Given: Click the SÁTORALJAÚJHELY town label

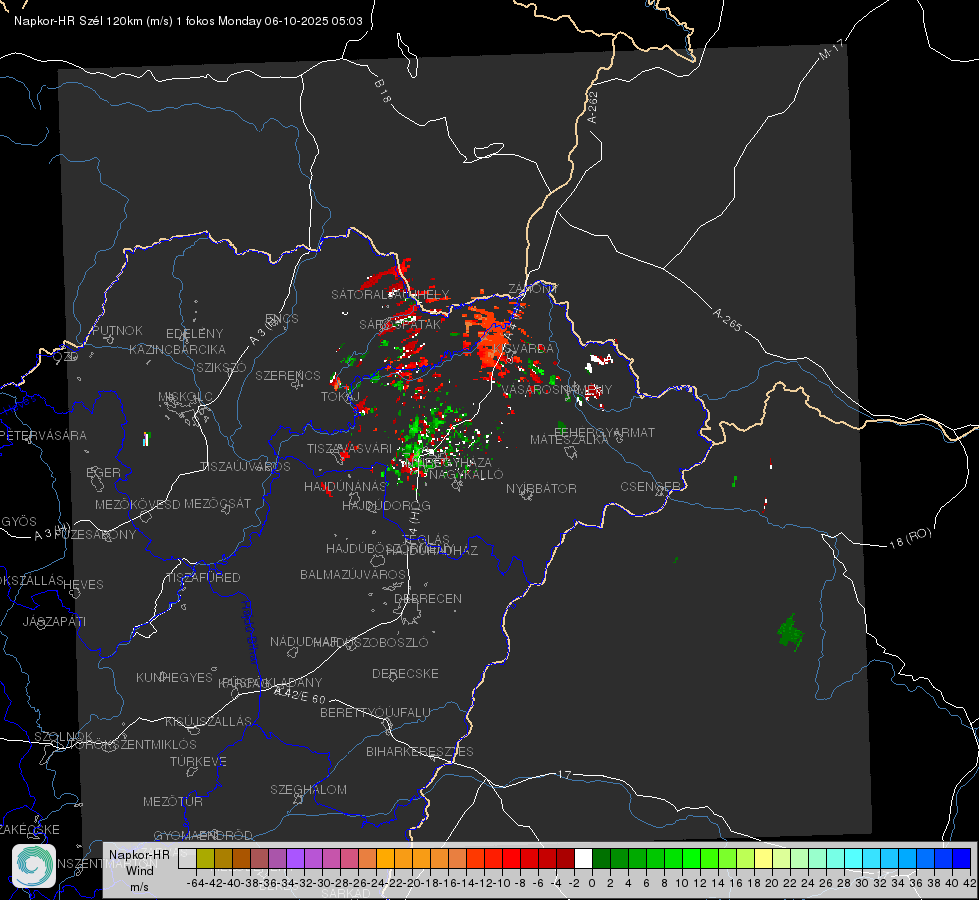Looking at the screenshot, I should pos(390,294).
